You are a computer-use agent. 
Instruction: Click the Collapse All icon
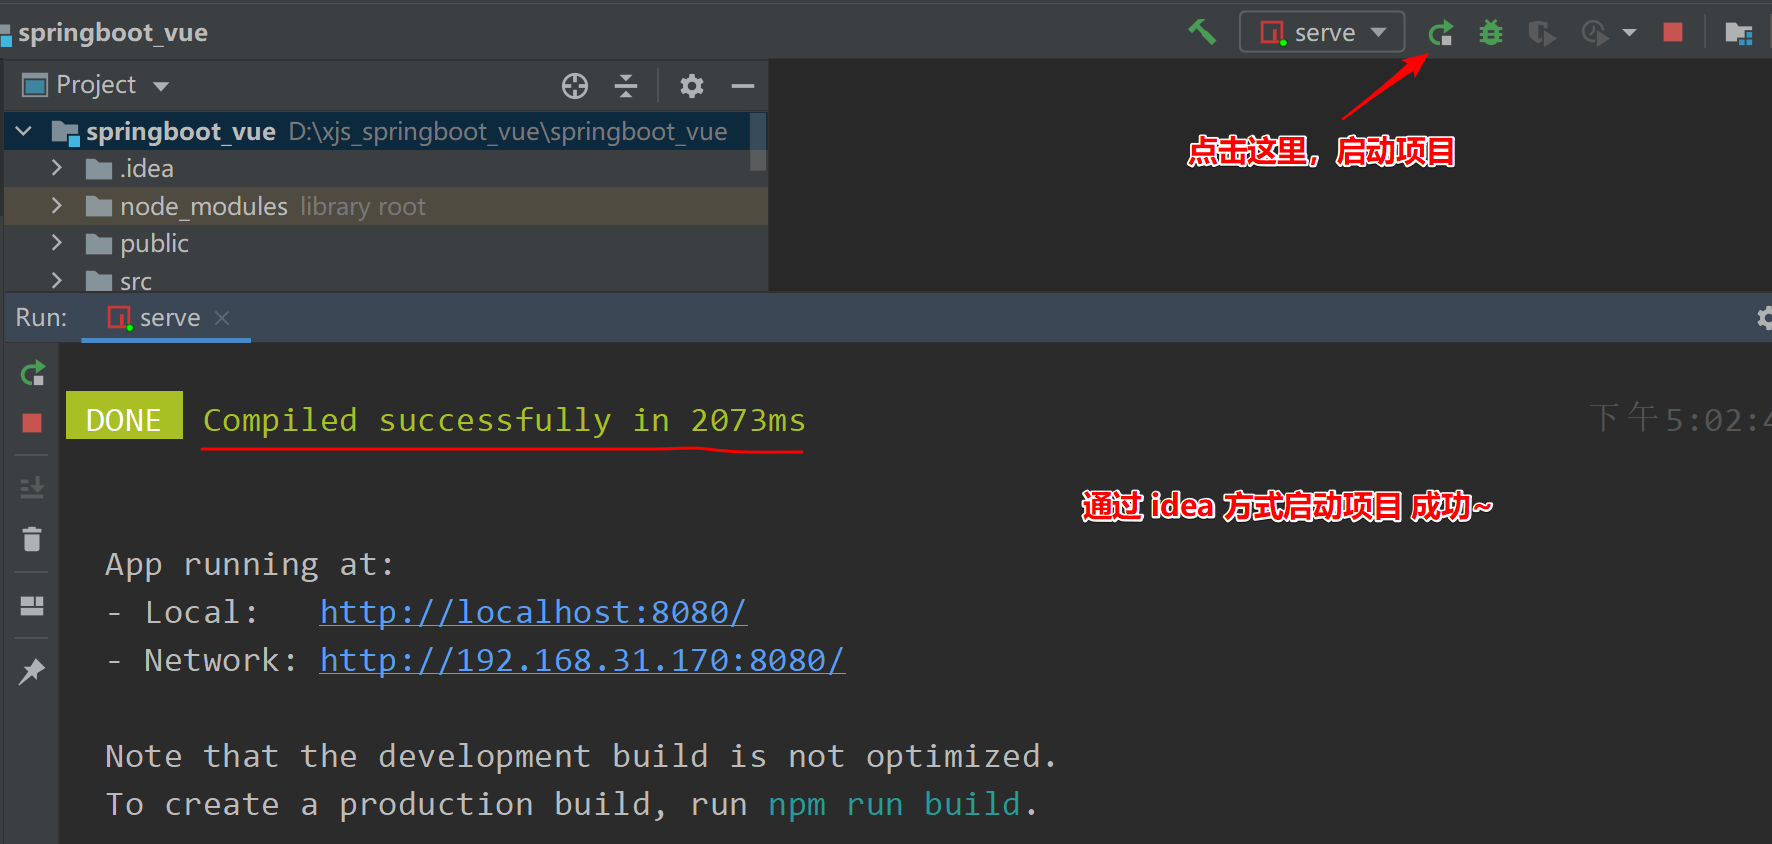(626, 86)
